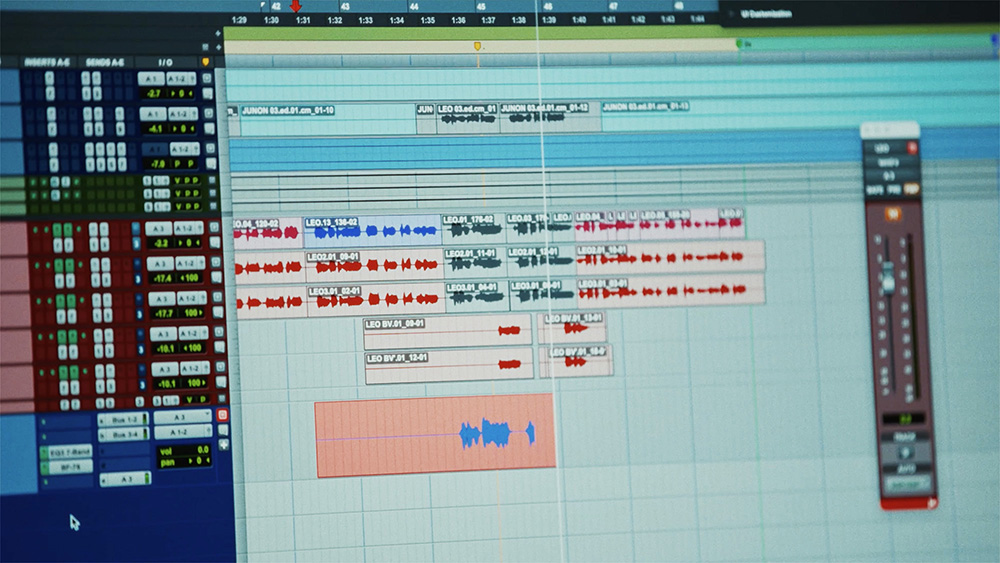Viewport: 1000px width, 563px height.
Task: Select the LEO.13_138-02 blue audio clip
Action: pyautogui.click(x=372, y=231)
